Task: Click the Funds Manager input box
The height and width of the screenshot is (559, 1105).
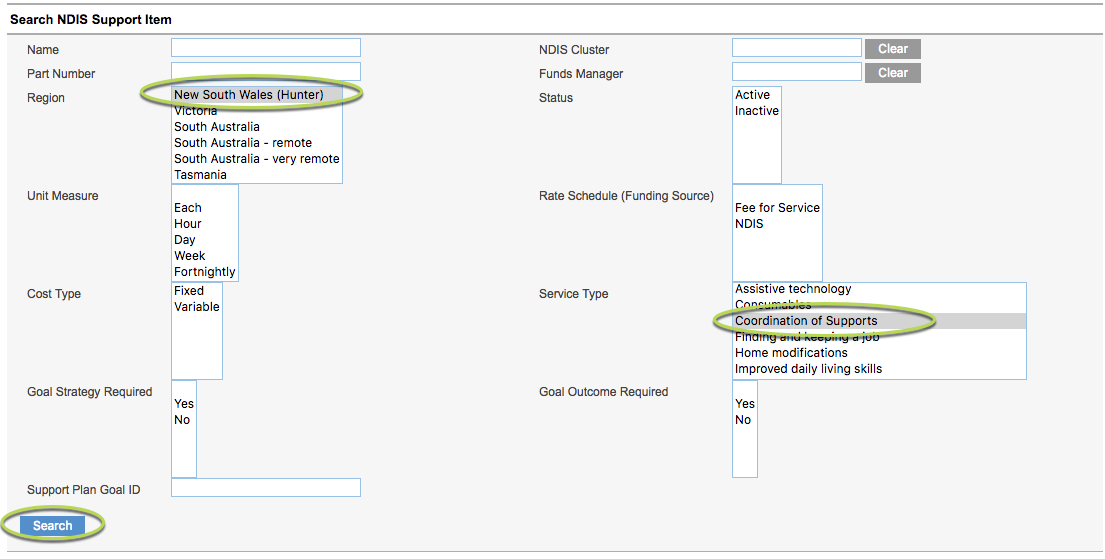Action: pyautogui.click(x=796, y=71)
